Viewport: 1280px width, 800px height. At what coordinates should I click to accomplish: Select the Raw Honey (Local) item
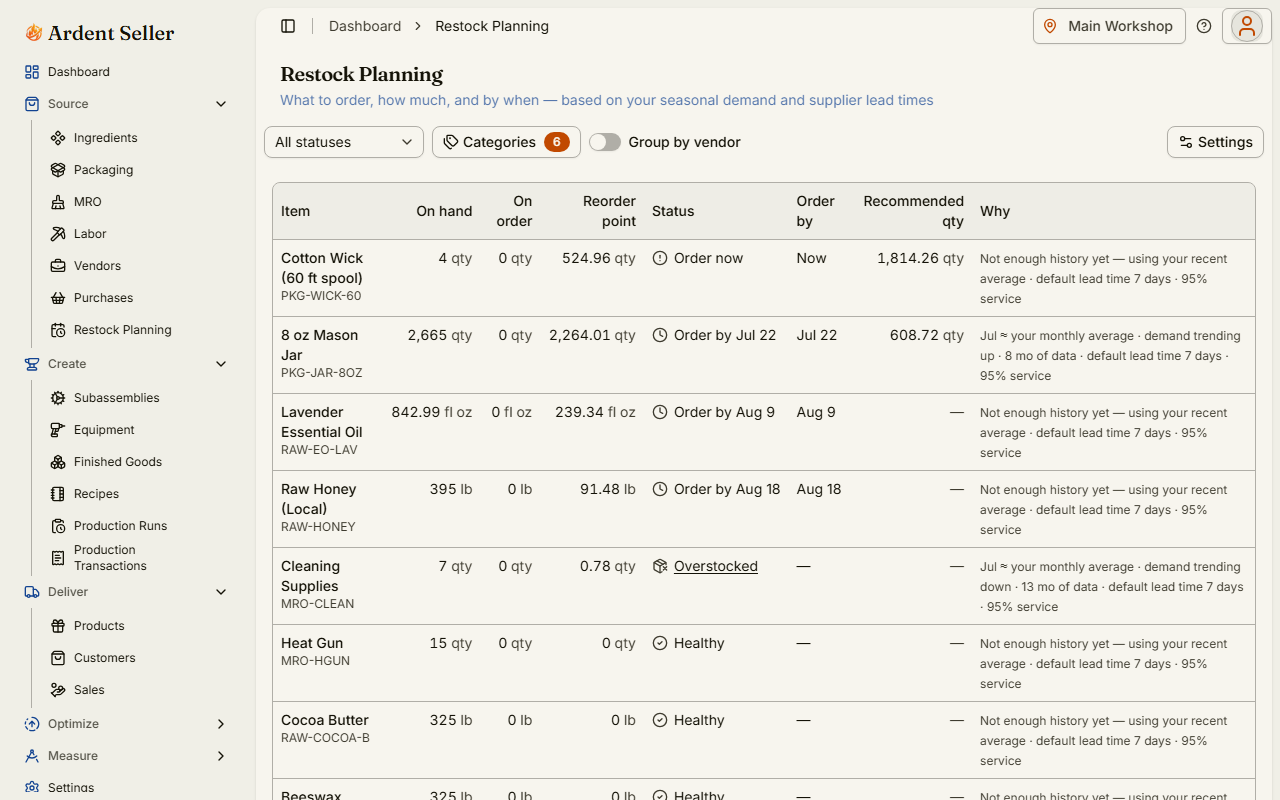pos(319,499)
